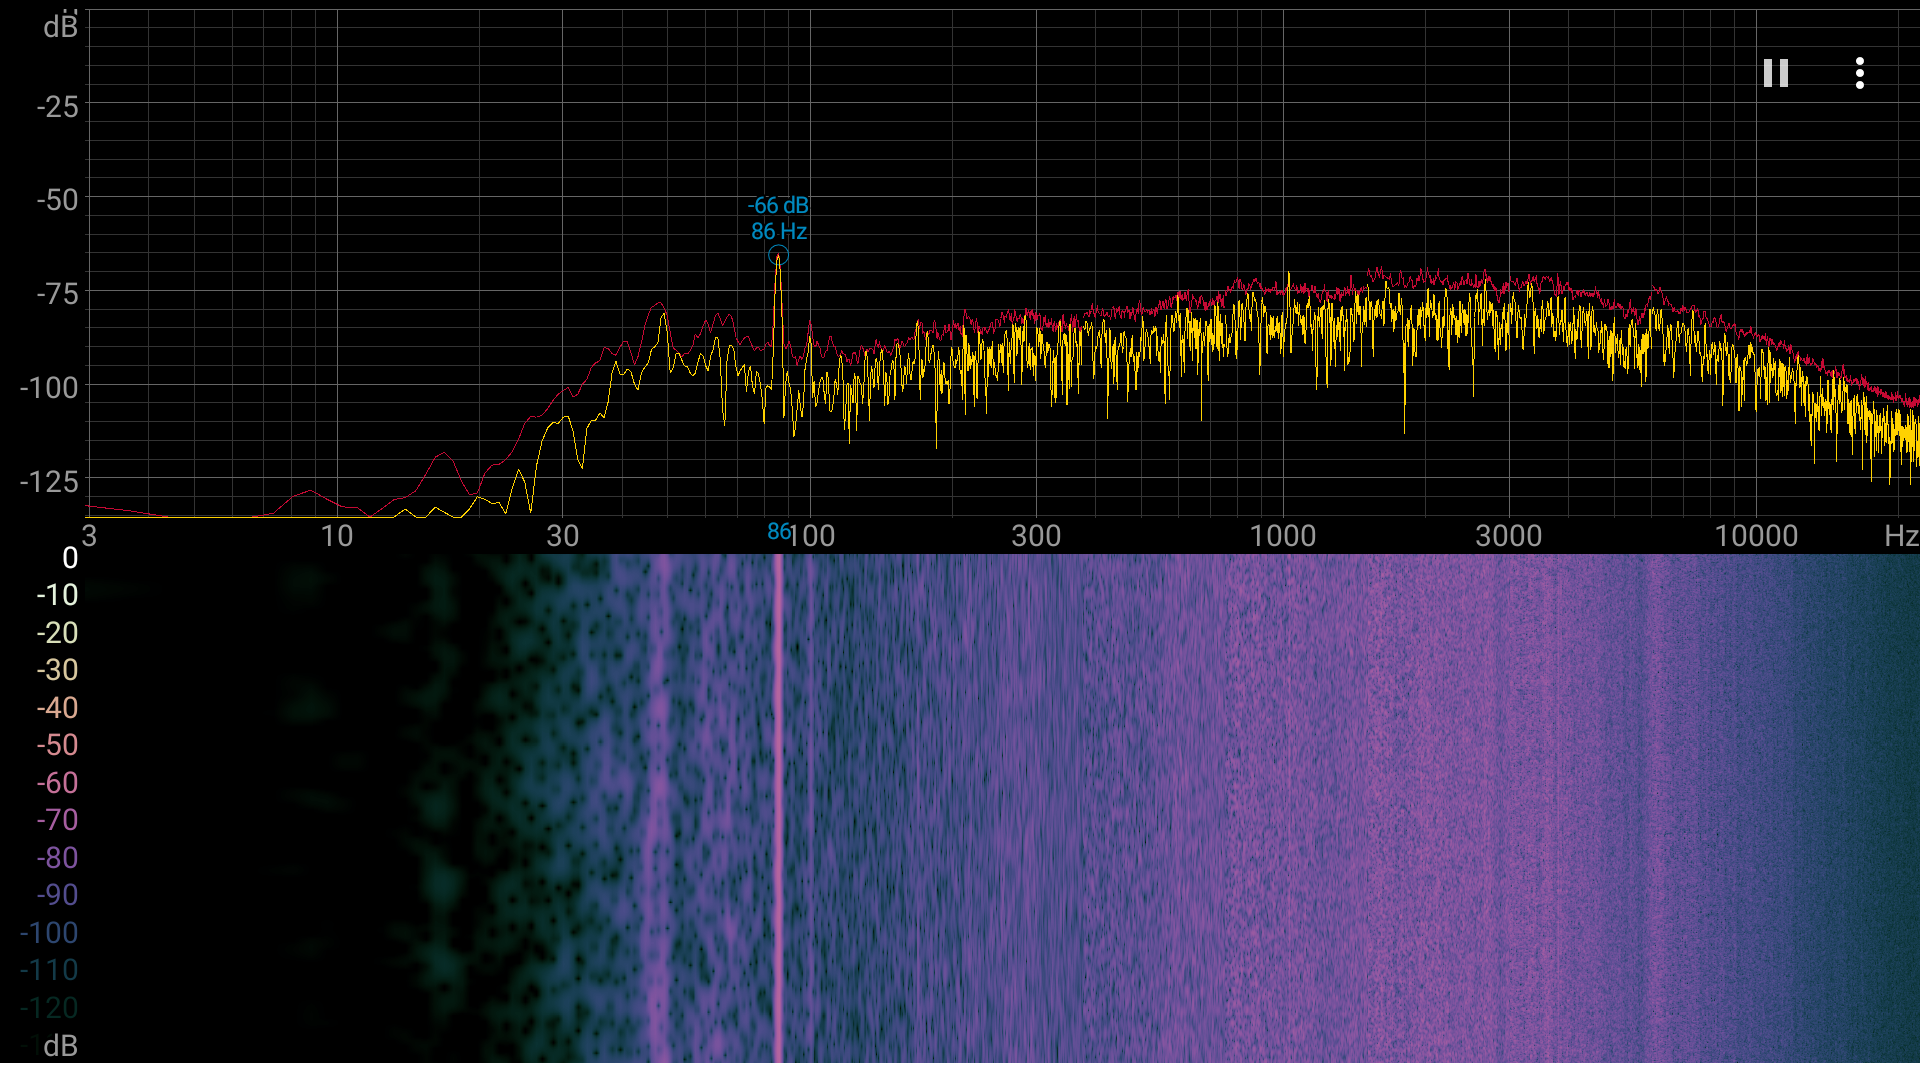Click the -25 dB level label
The image size is (1920, 1066).
point(57,106)
